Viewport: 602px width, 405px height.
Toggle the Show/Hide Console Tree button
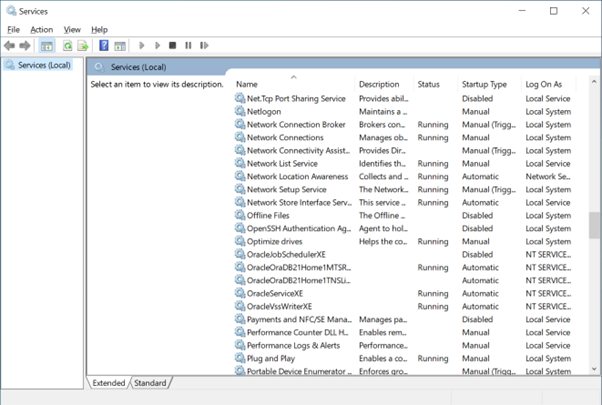(46, 46)
